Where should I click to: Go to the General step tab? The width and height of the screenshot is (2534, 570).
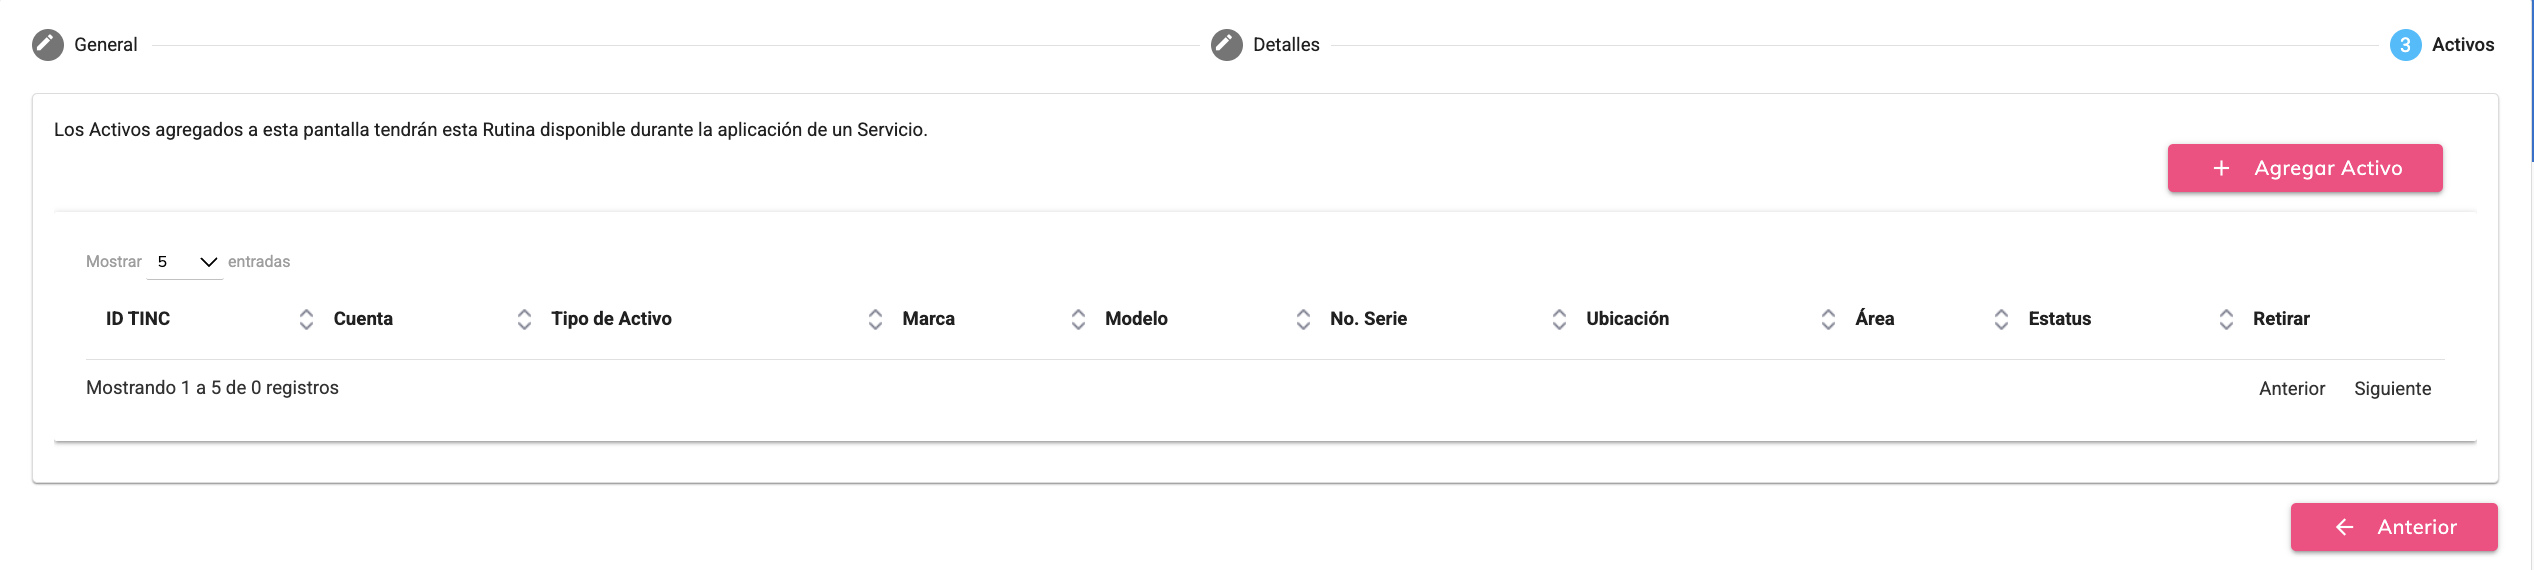click(x=105, y=45)
